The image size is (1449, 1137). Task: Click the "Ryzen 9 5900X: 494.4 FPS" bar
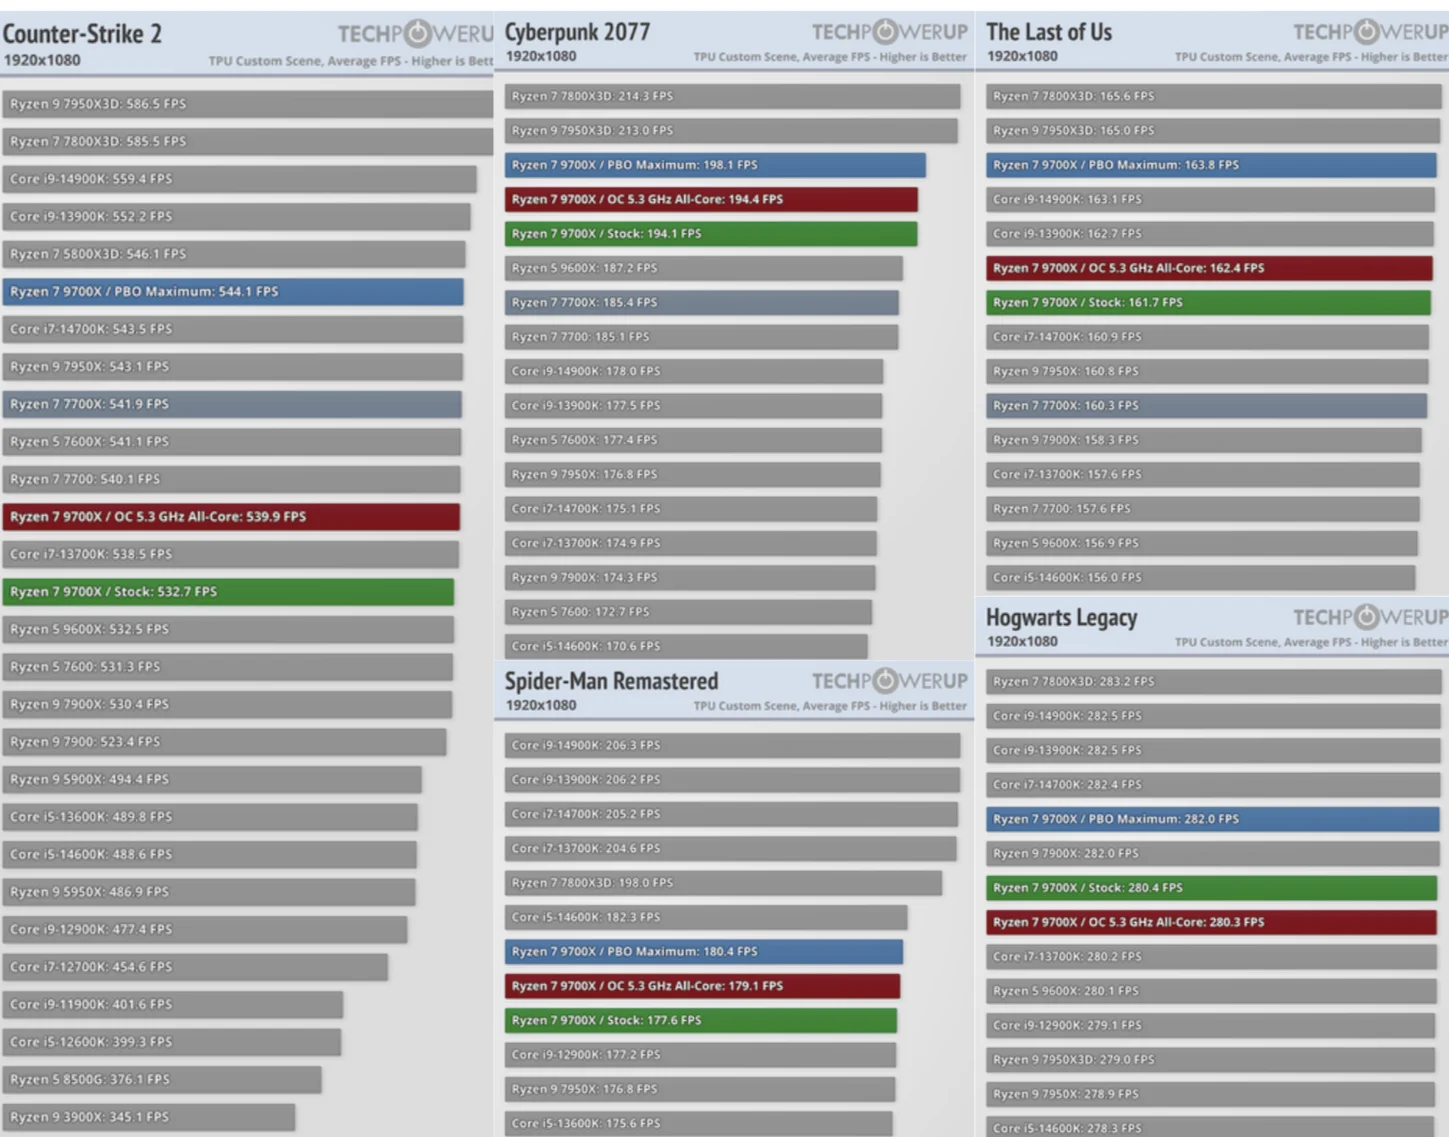(212, 779)
